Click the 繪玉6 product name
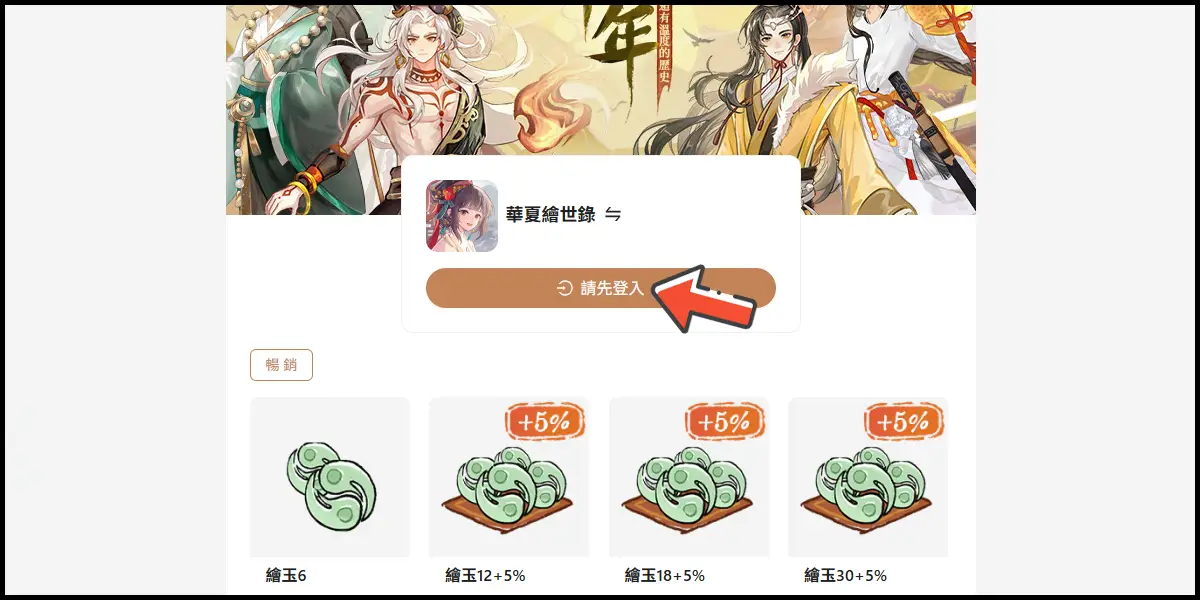This screenshot has width=1200, height=600. pyautogui.click(x=286, y=575)
